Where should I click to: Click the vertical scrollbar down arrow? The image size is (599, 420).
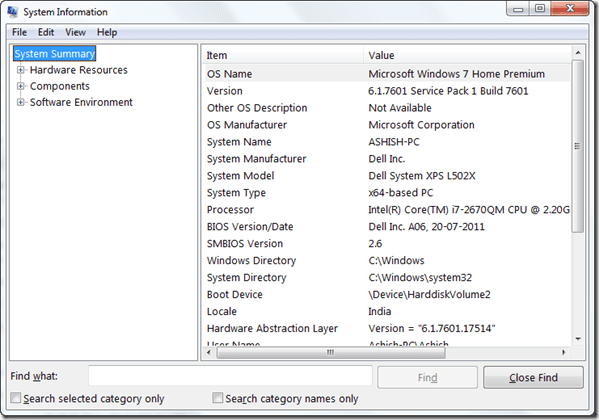click(x=578, y=339)
